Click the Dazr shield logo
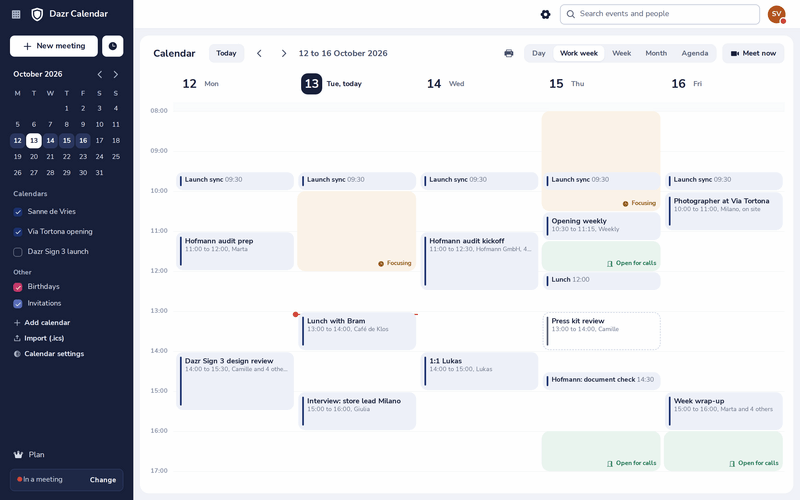800x500 pixels. pyautogui.click(x=37, y=14)
